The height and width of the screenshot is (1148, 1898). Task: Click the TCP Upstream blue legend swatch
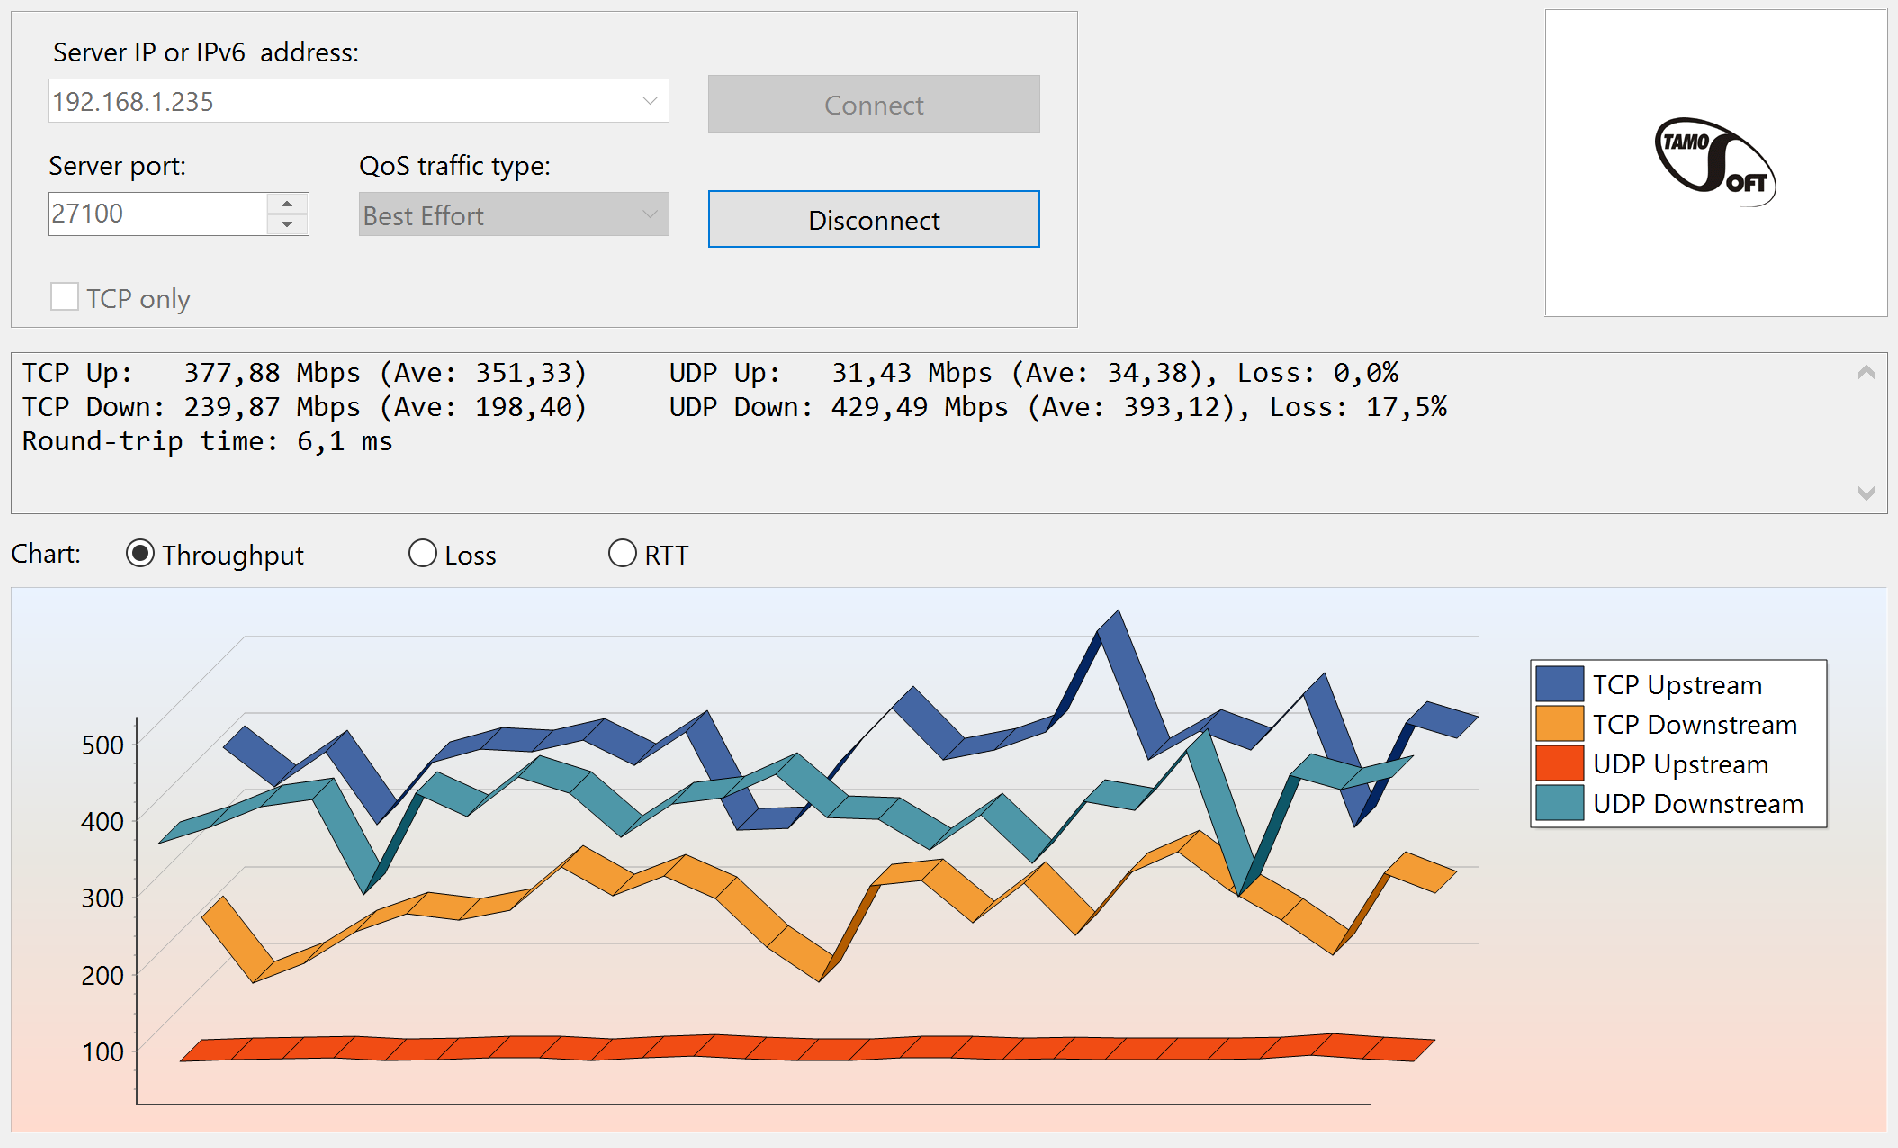(x=1559, y=684)
